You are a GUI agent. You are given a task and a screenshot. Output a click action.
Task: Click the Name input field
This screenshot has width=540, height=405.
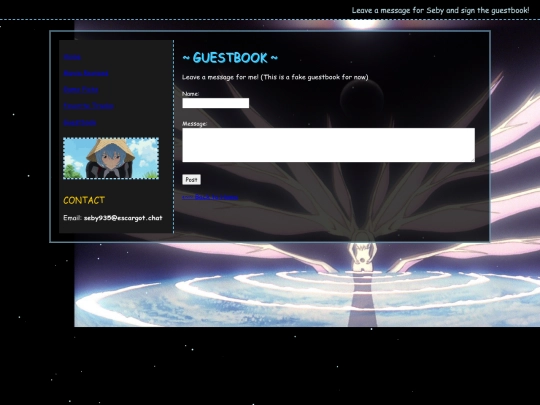pyautogui.click(x=216, y=103)
